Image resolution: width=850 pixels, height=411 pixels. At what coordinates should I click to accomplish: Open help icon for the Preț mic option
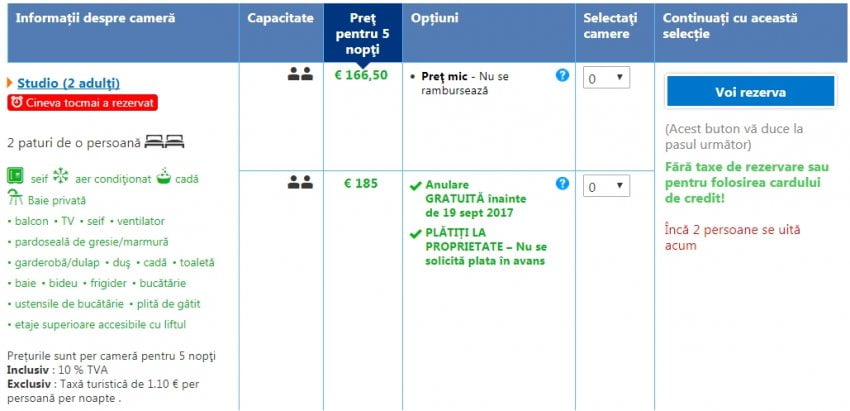(562, 75)
